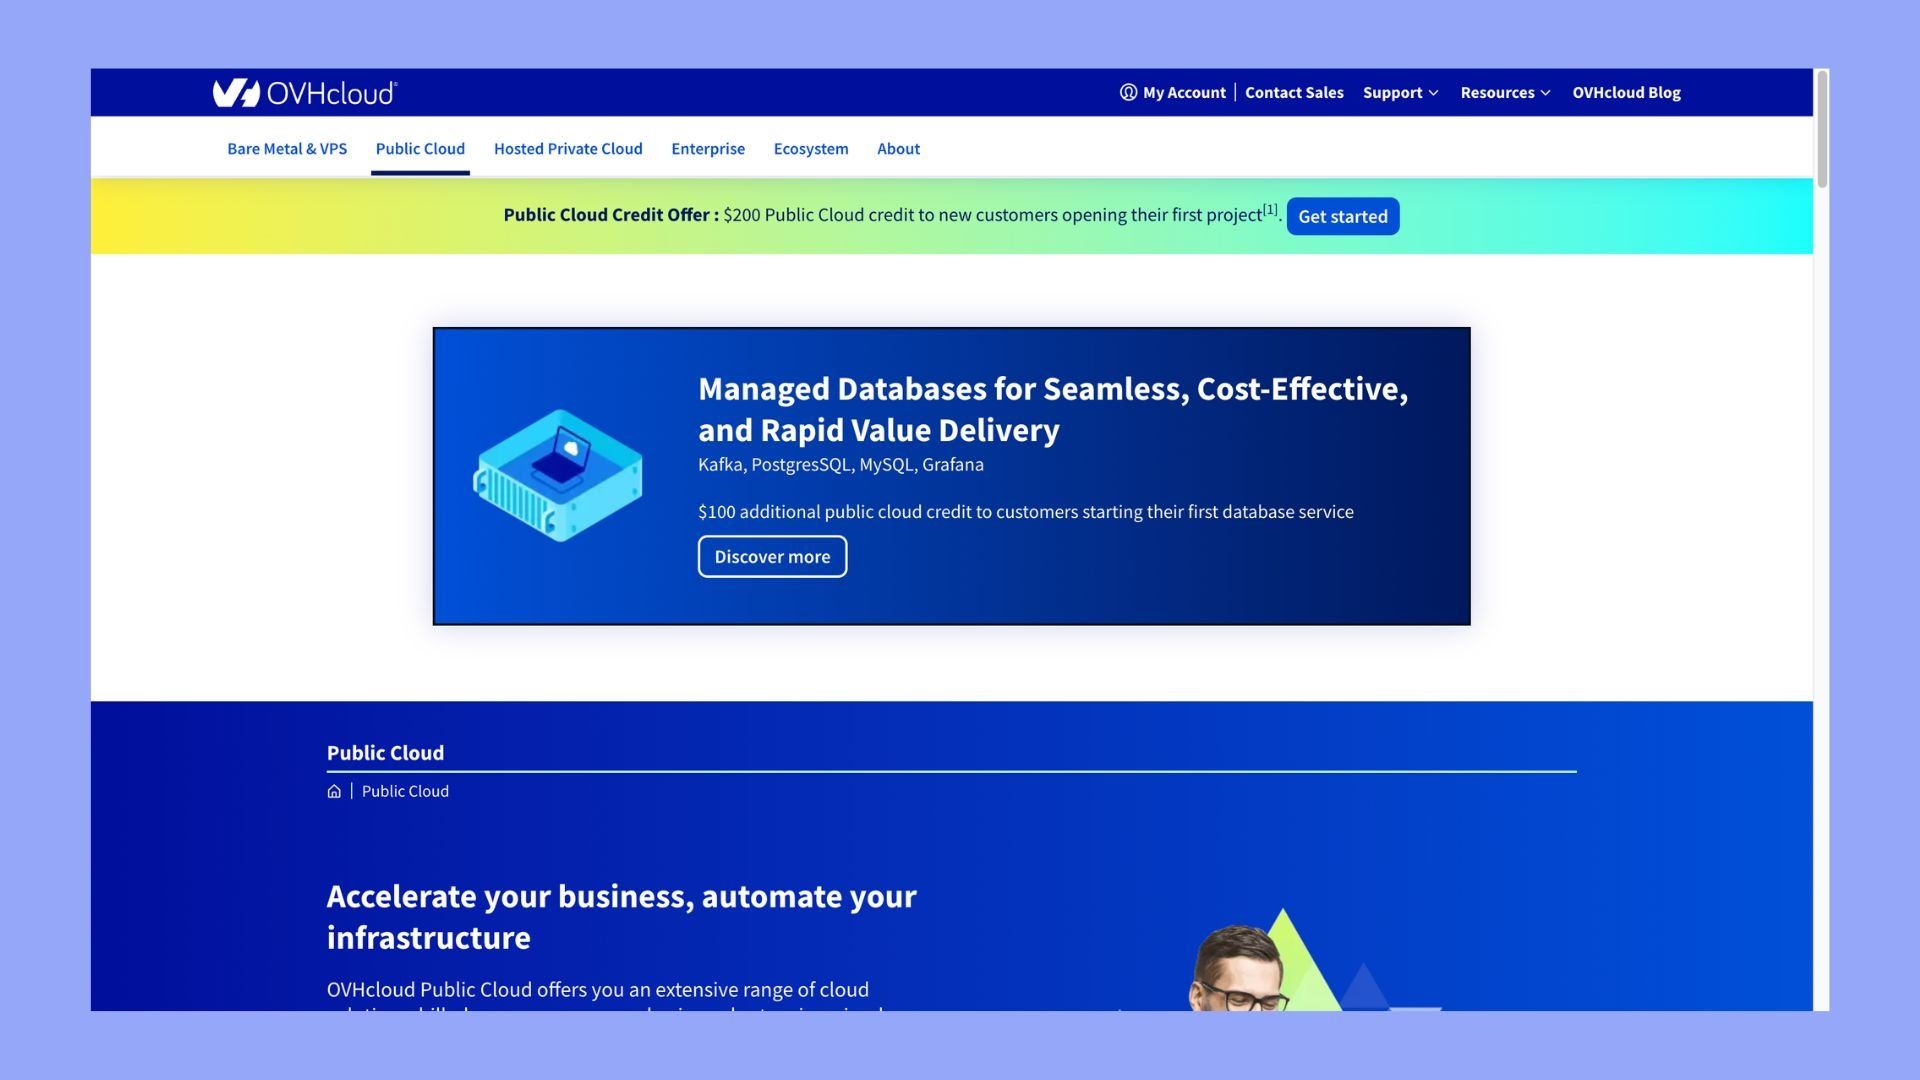Click the Resources dropdown chevron icon
Viewport: 1920px width, 1080px height.
[1545, 92]
